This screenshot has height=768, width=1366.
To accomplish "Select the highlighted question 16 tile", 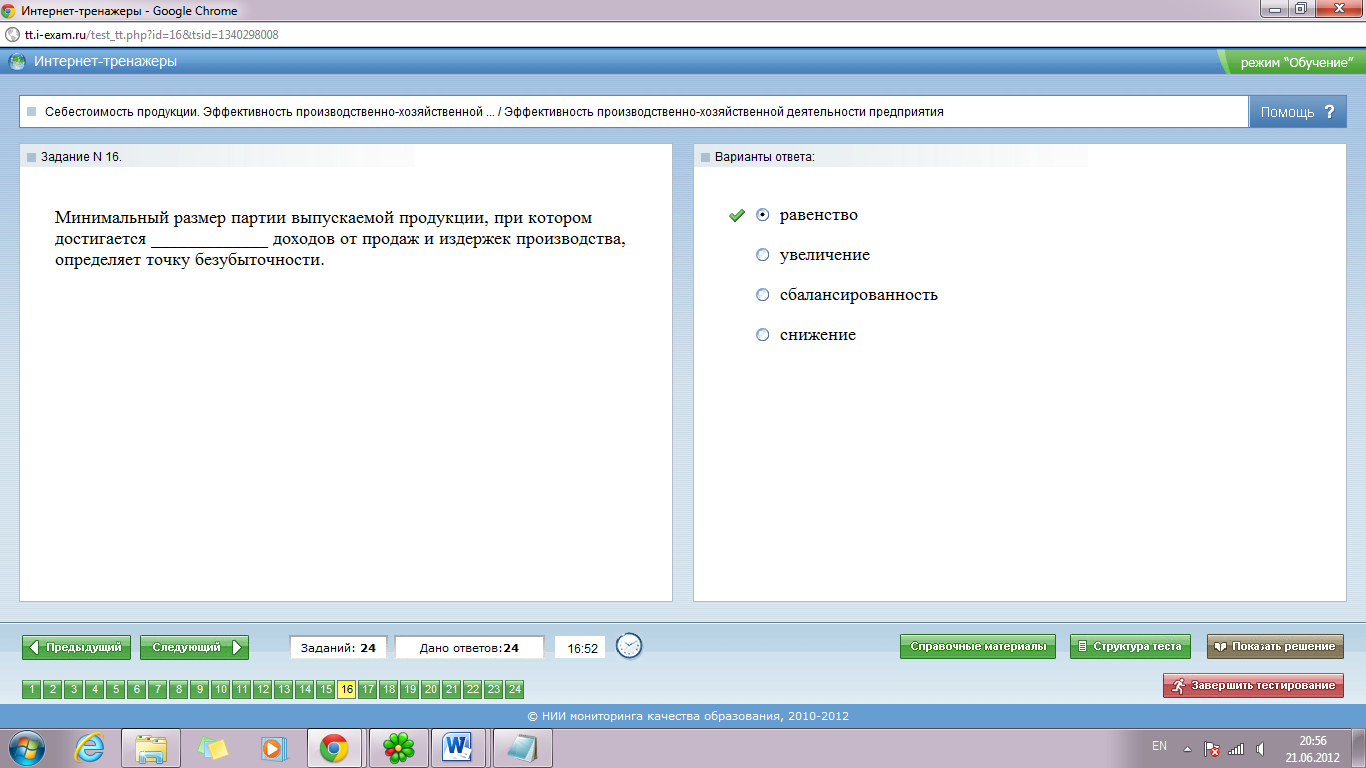I will coord(346,689).
